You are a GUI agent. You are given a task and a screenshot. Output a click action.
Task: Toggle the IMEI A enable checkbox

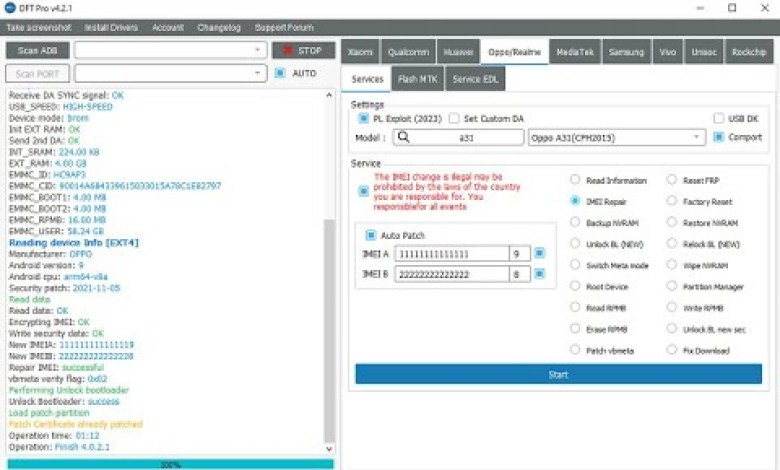539,253
